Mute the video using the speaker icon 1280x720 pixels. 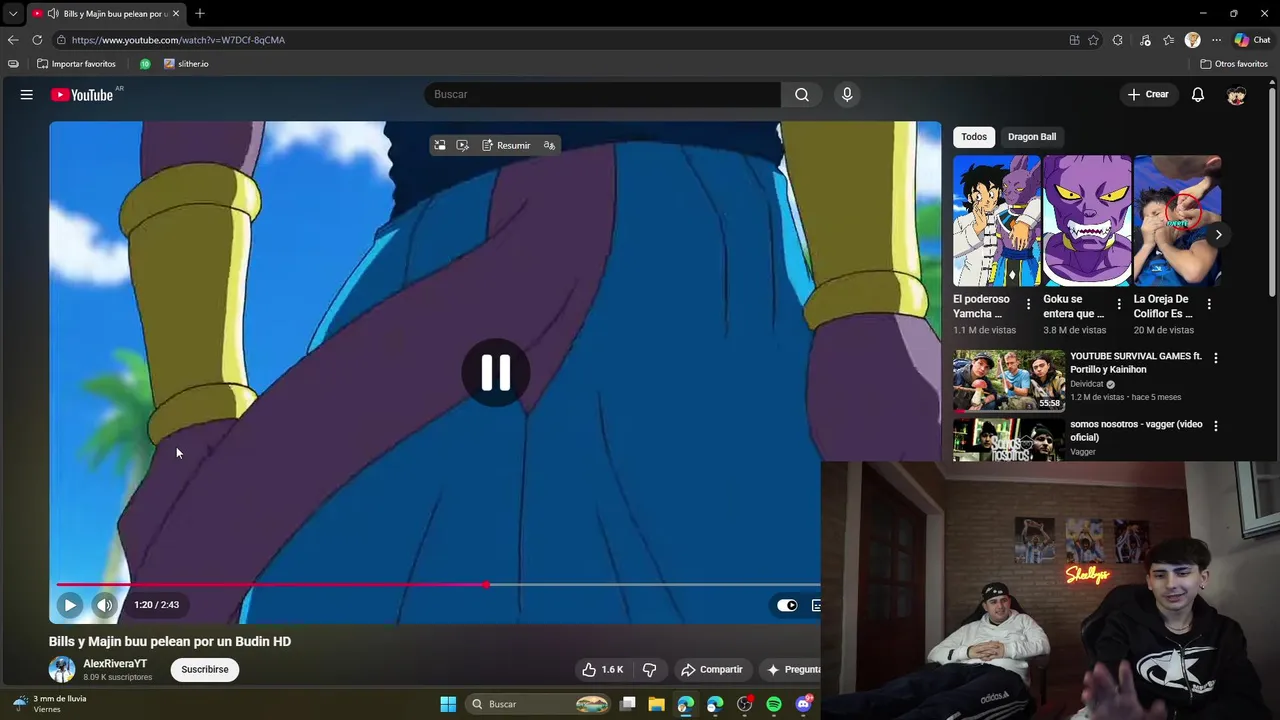click(x=105, y=605)
